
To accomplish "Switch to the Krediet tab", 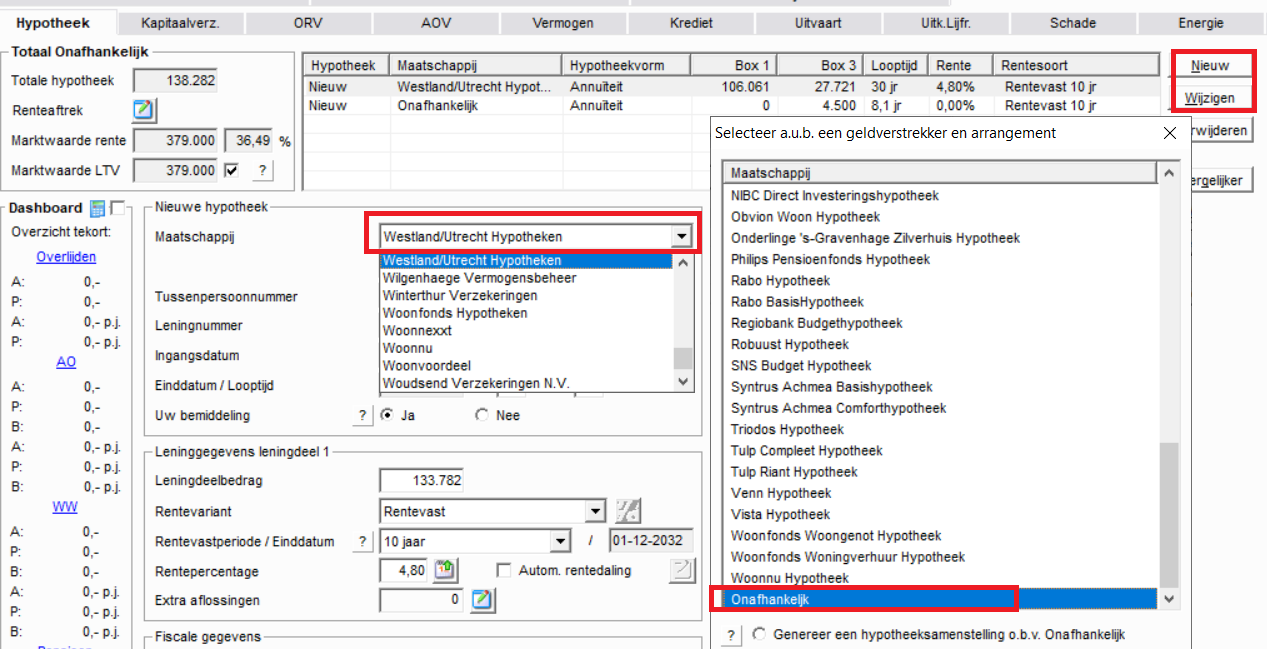I will tap(691, 23).
